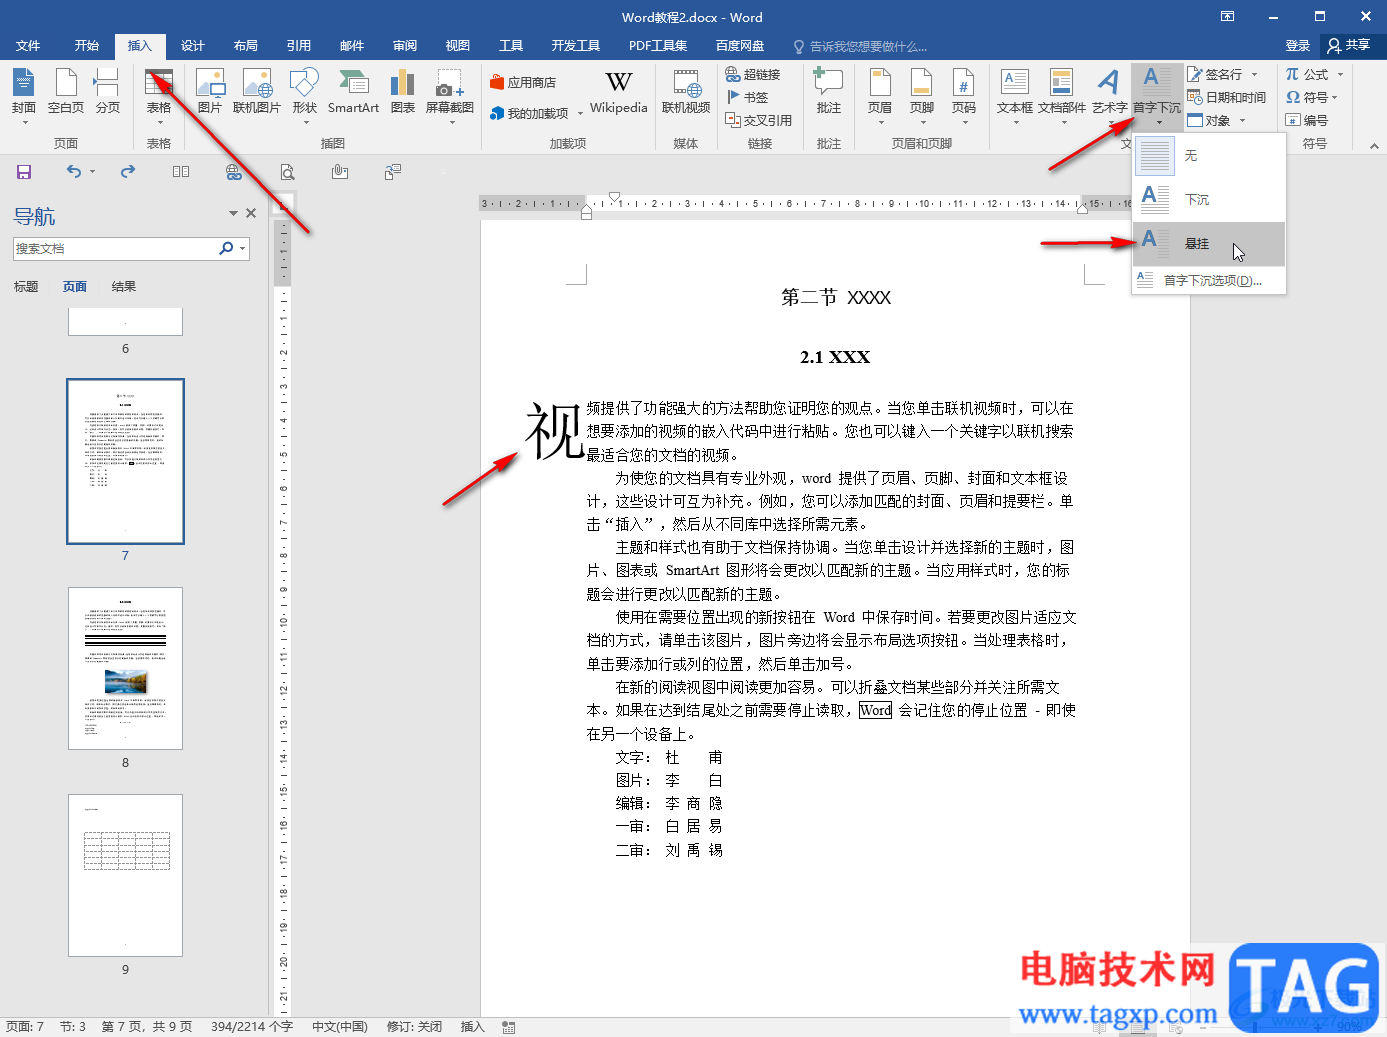Open document parts (文档部件) menu
The image size is (1387, 1037).
coord(1062,95)
